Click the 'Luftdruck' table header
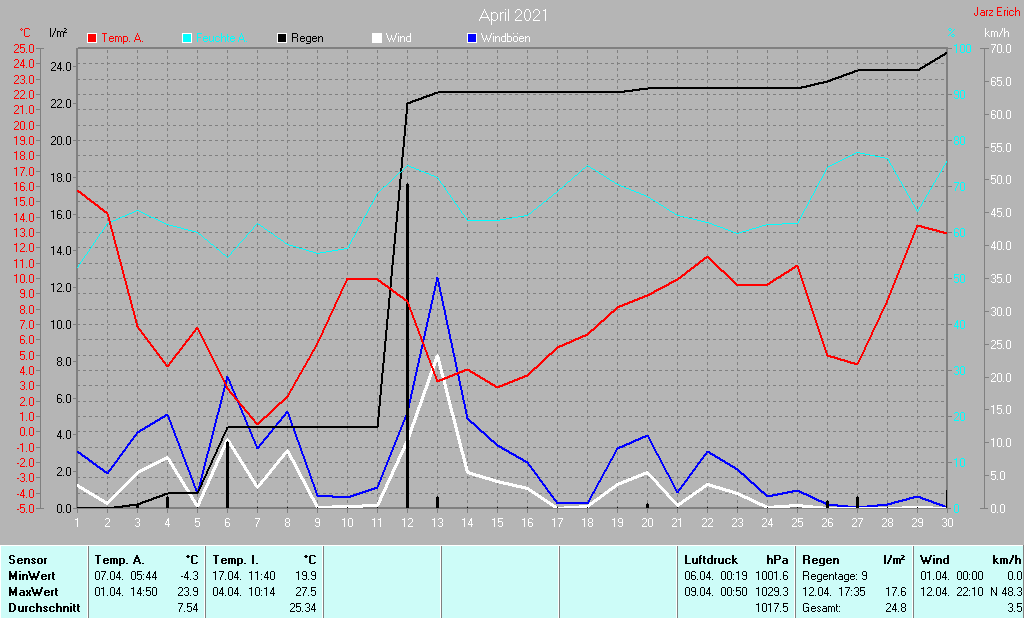This screenshot has width=1024, height=618. (711, 560)
